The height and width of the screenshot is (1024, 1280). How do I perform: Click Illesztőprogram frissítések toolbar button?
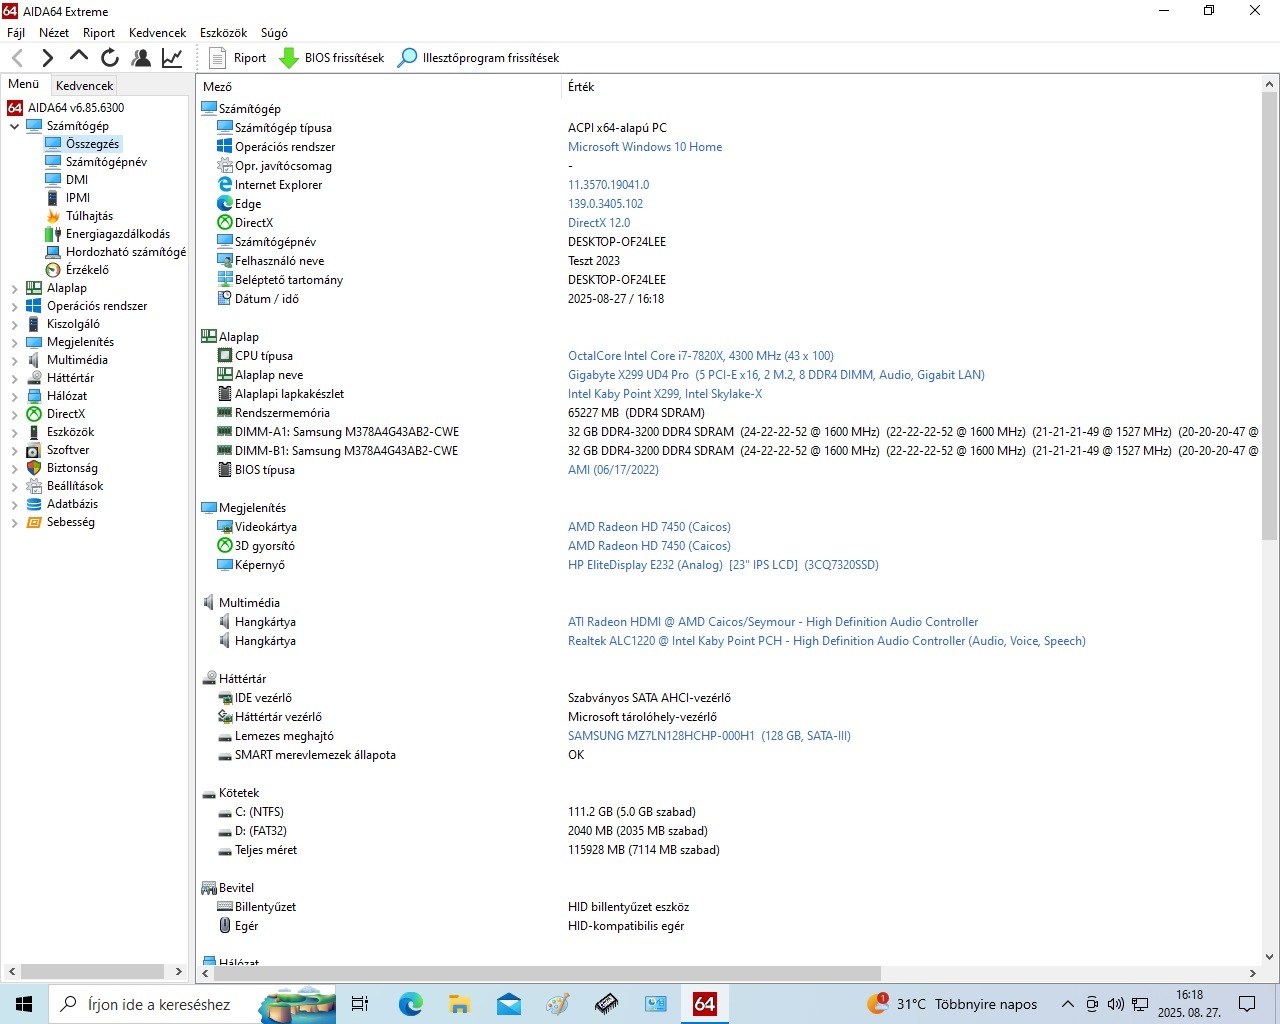tap(479, 58)
